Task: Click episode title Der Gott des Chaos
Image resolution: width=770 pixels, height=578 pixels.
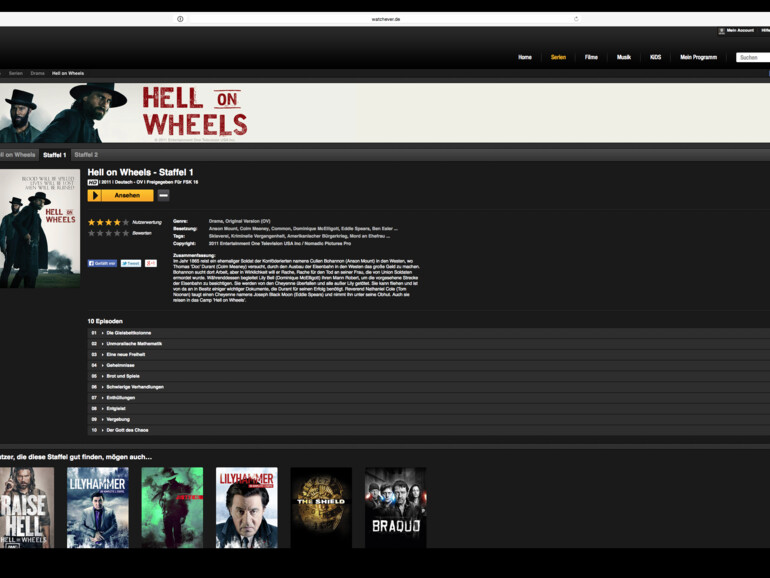Action: (127, 430)
